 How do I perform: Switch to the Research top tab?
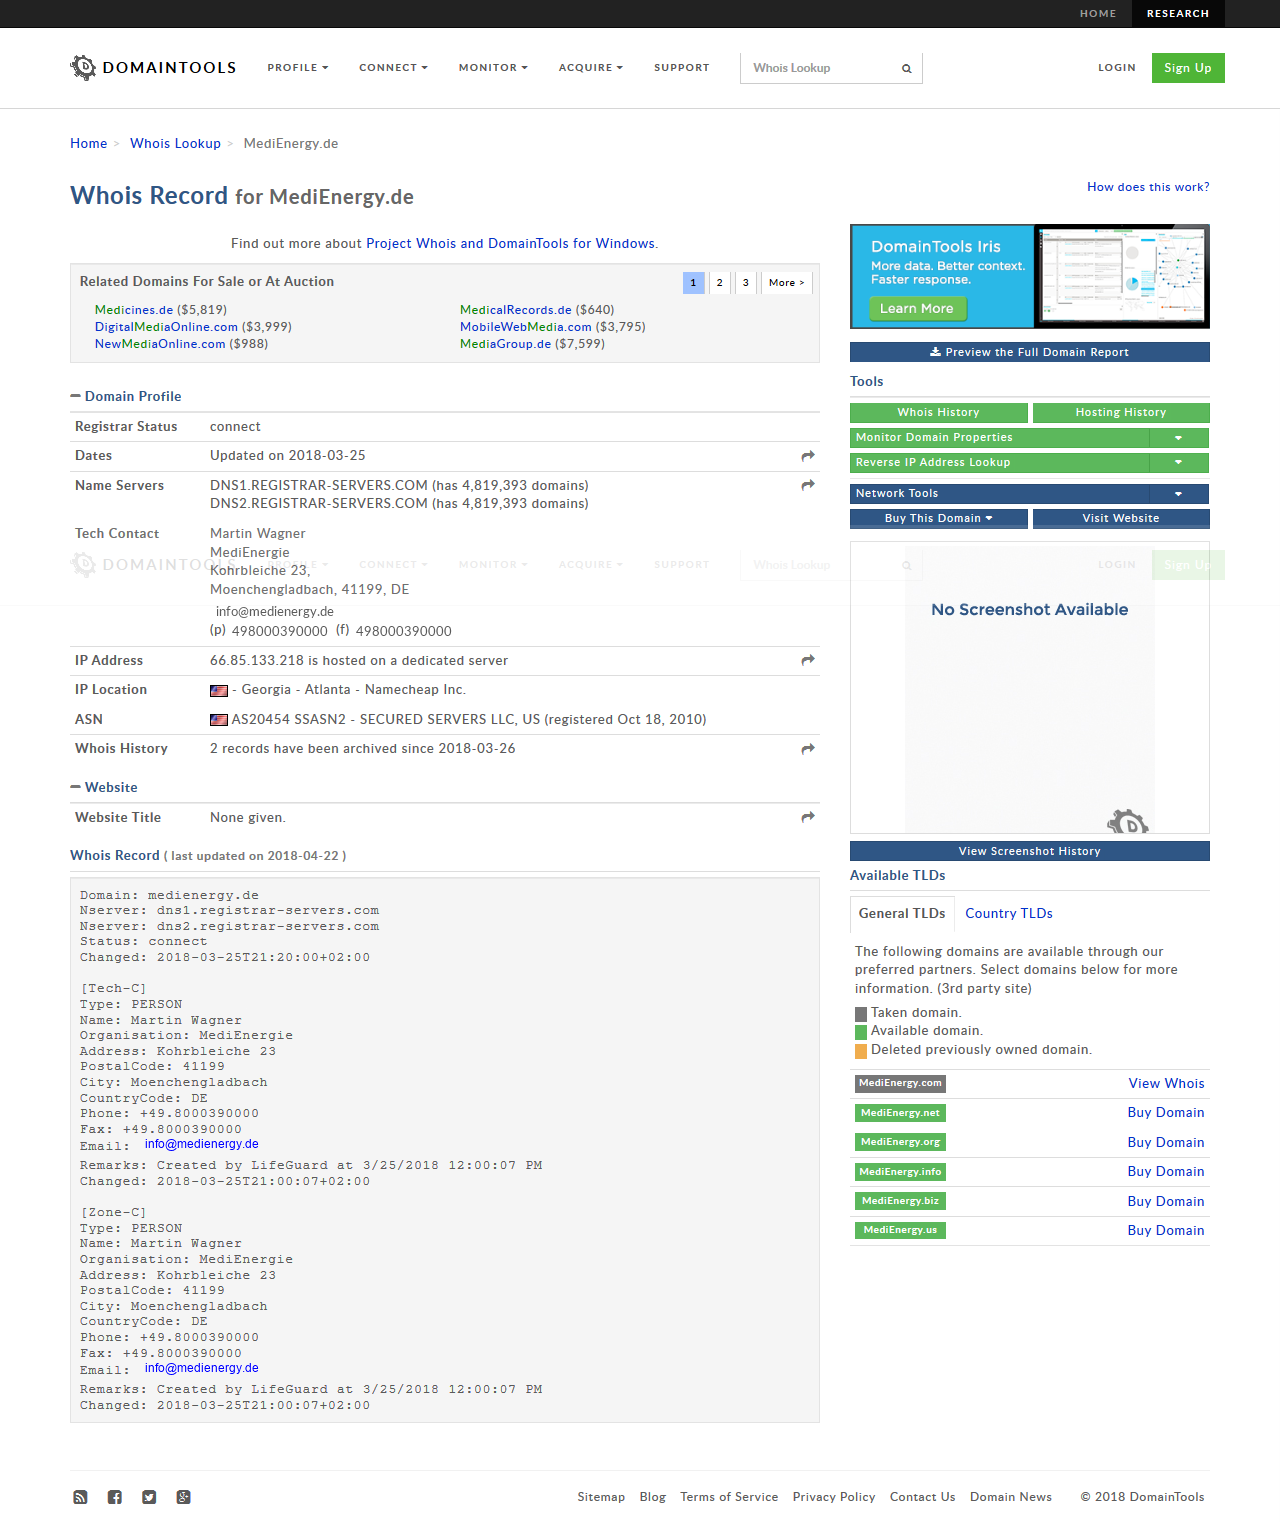pos(1178,14)
